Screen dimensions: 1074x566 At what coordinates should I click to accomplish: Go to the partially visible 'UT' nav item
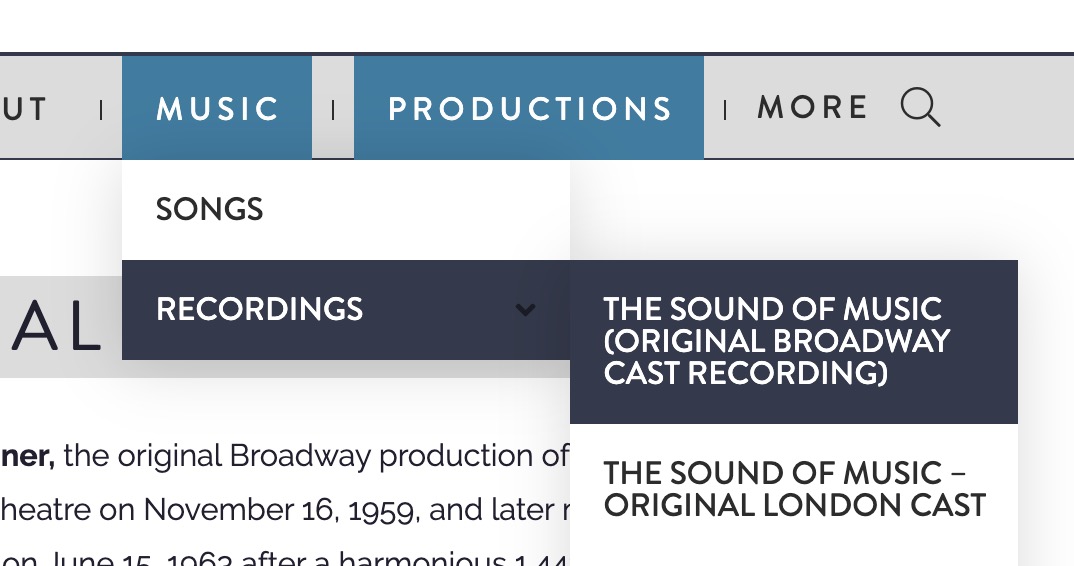point(23,110)
